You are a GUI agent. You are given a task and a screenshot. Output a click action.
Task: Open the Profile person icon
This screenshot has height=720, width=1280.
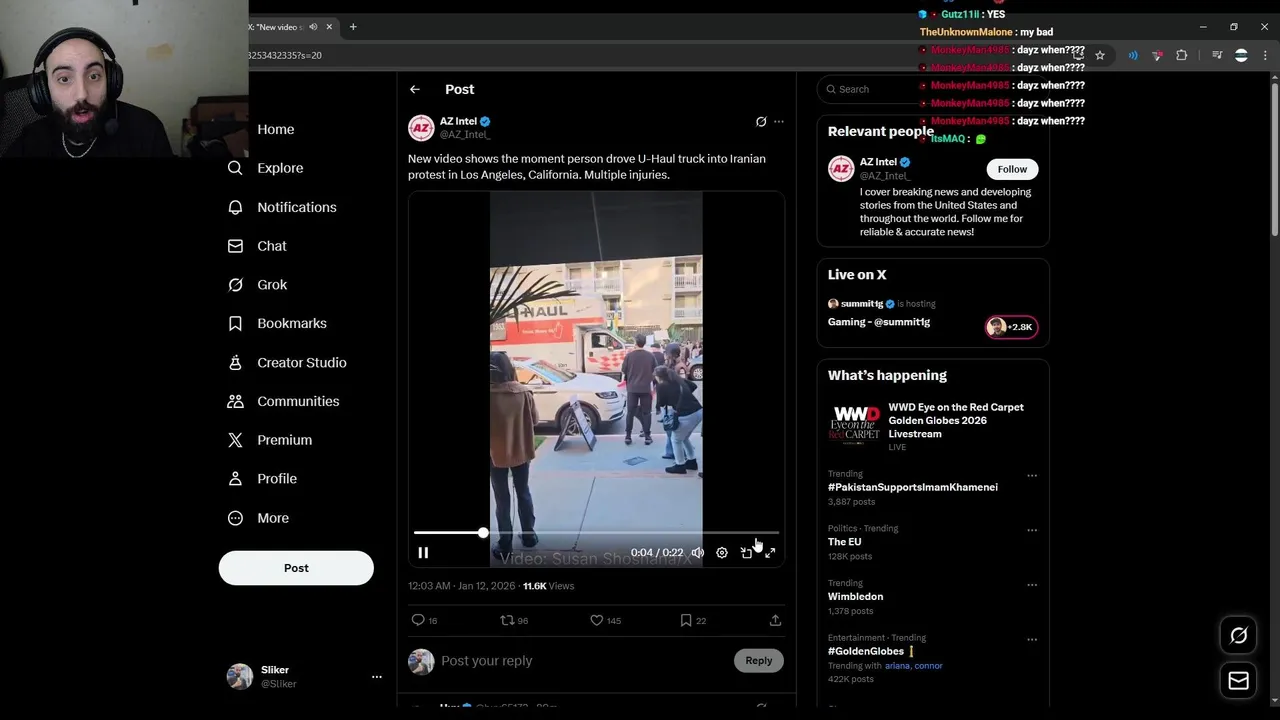coord(235,479)
